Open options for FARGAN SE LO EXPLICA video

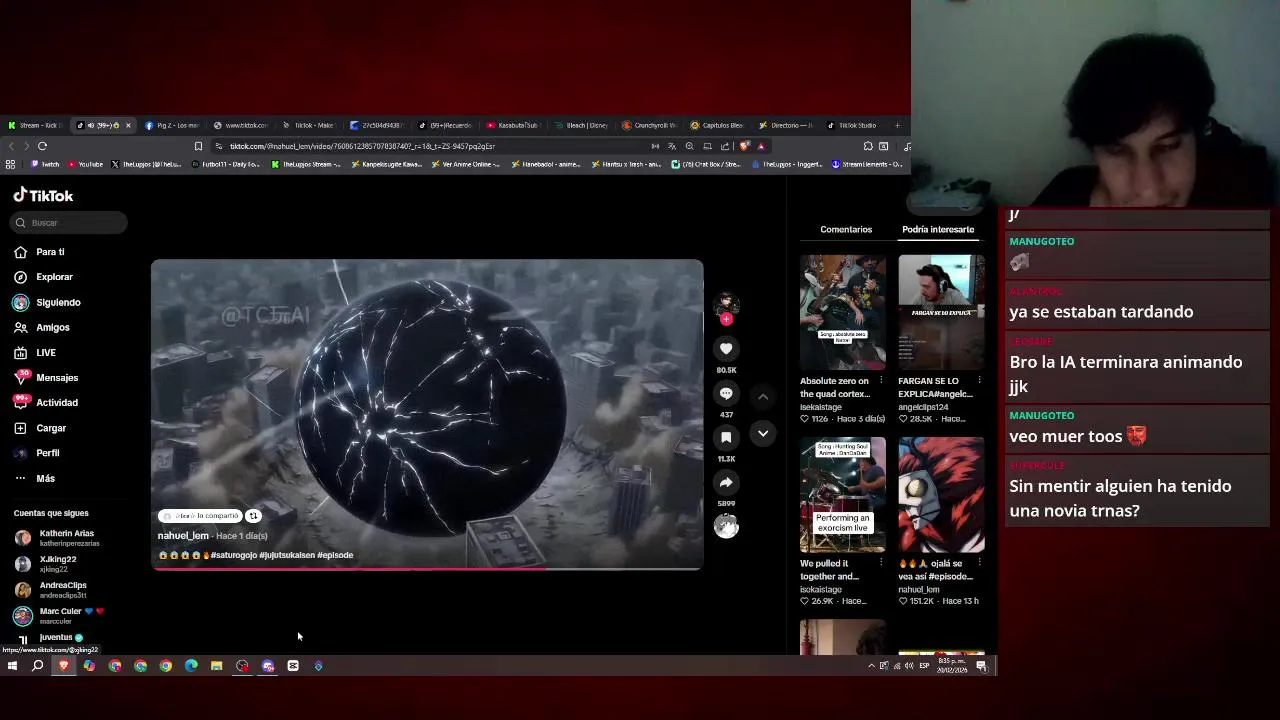tap(979, 381)
